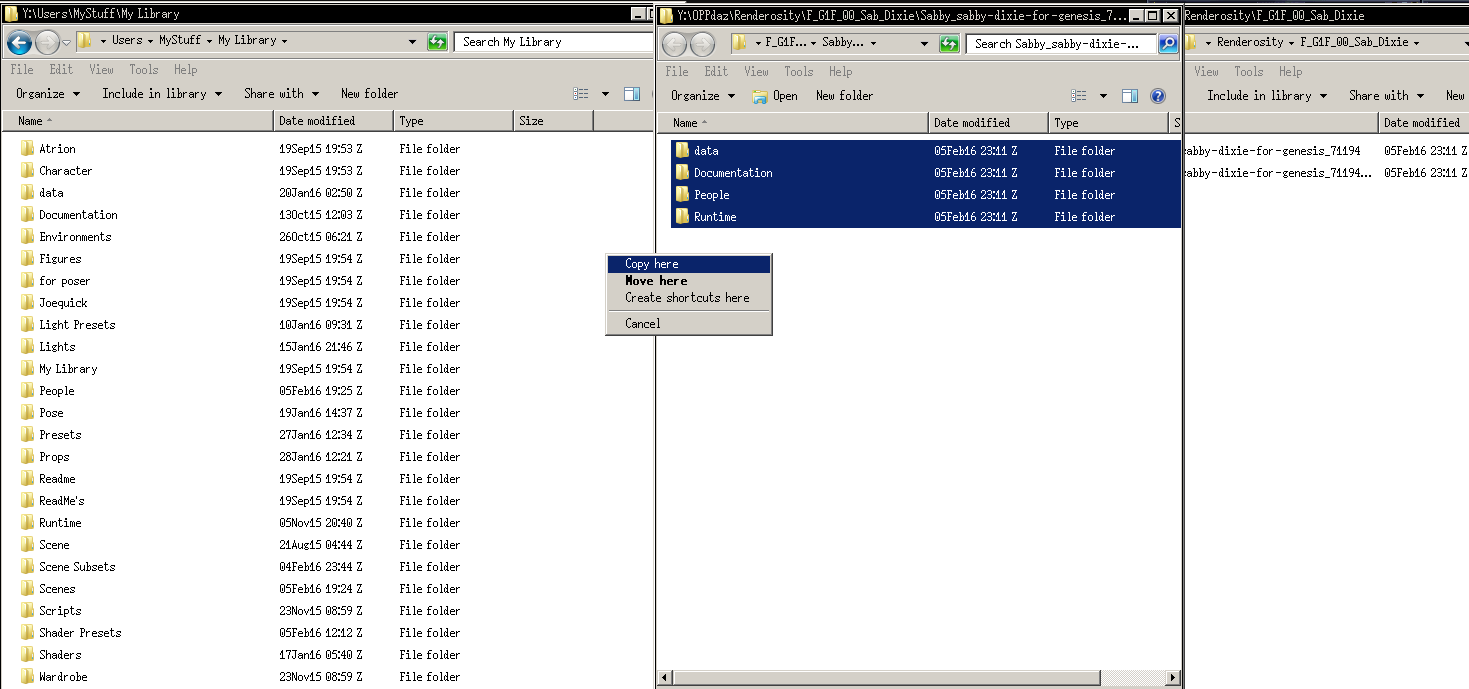Image resolution: width=1469 pixels, height=689 pixels.
Task: Click the Forward arrow in Sabby window
Action: (702, 44)
